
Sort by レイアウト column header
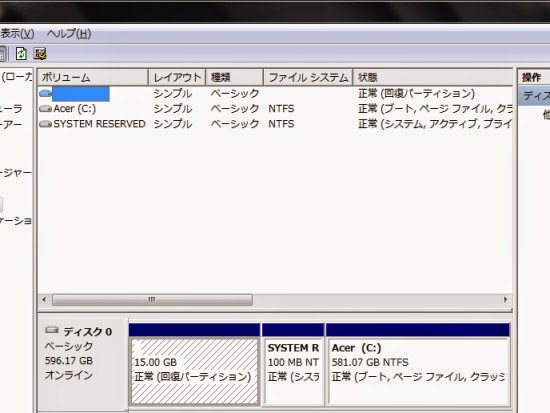[177, 77]
